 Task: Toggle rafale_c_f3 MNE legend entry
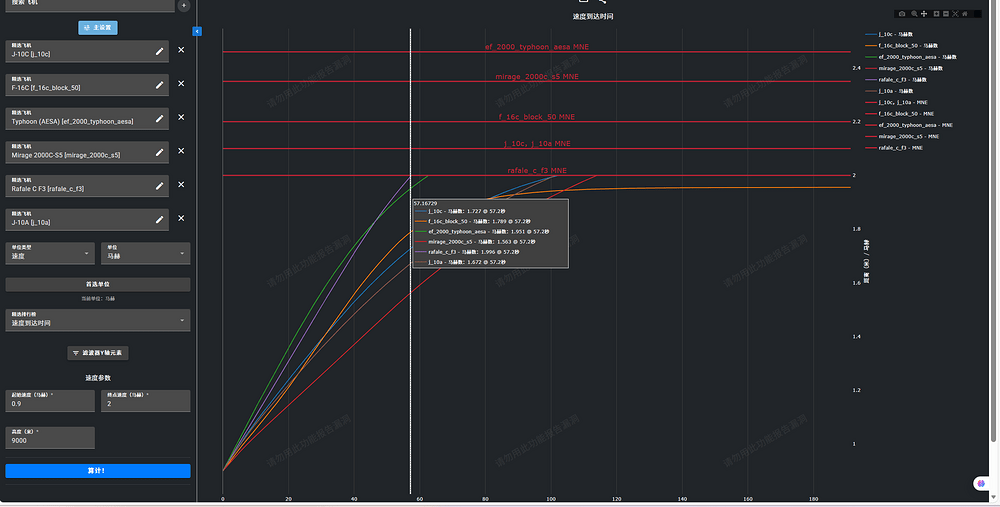point(894,148)
